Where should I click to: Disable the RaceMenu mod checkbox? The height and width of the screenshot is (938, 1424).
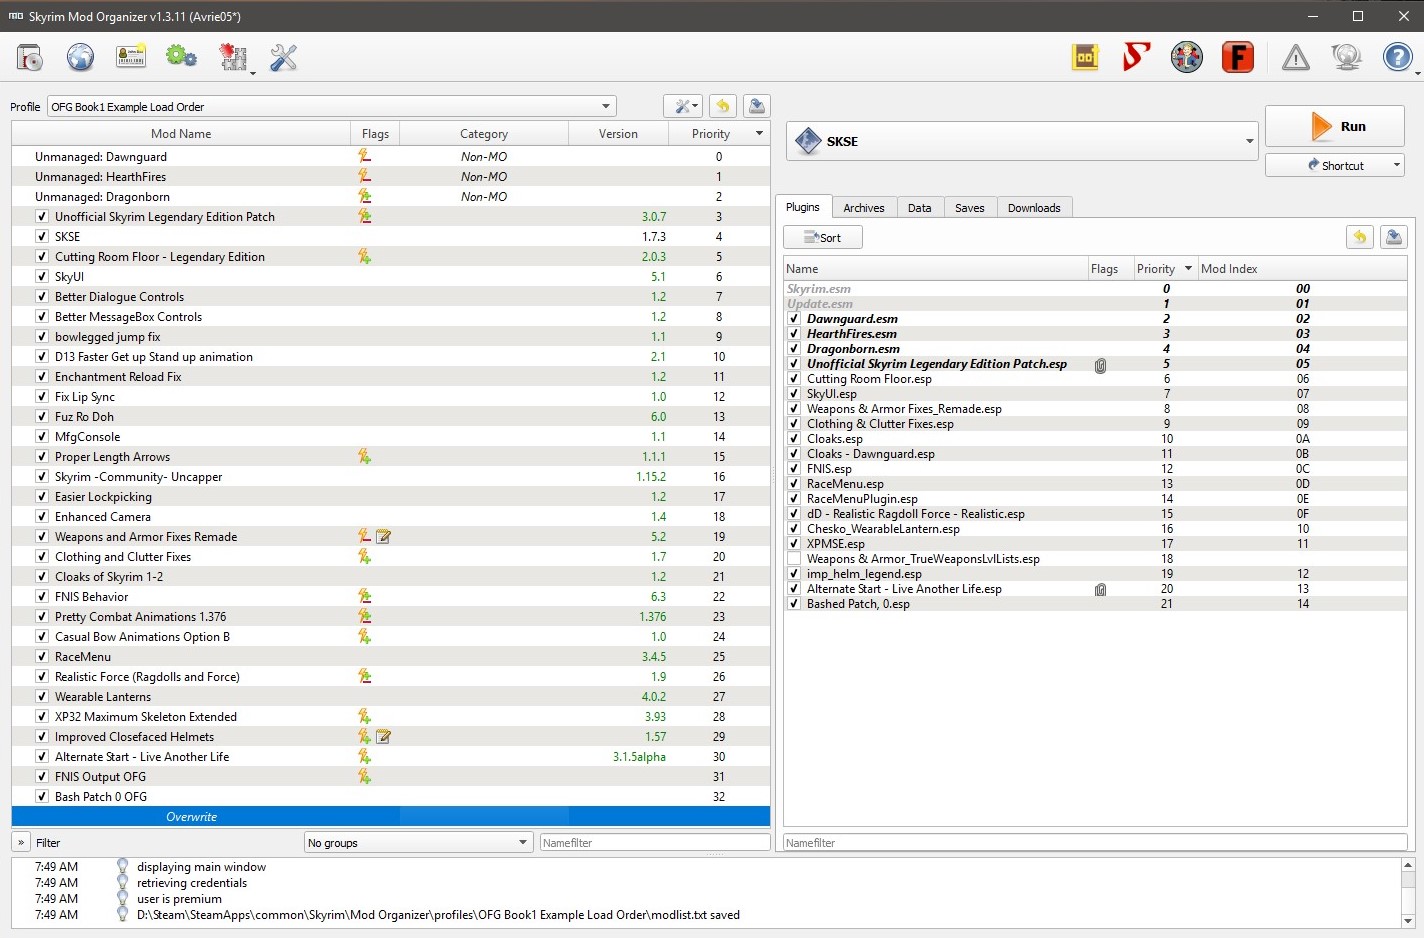click(x=42, y=657)
